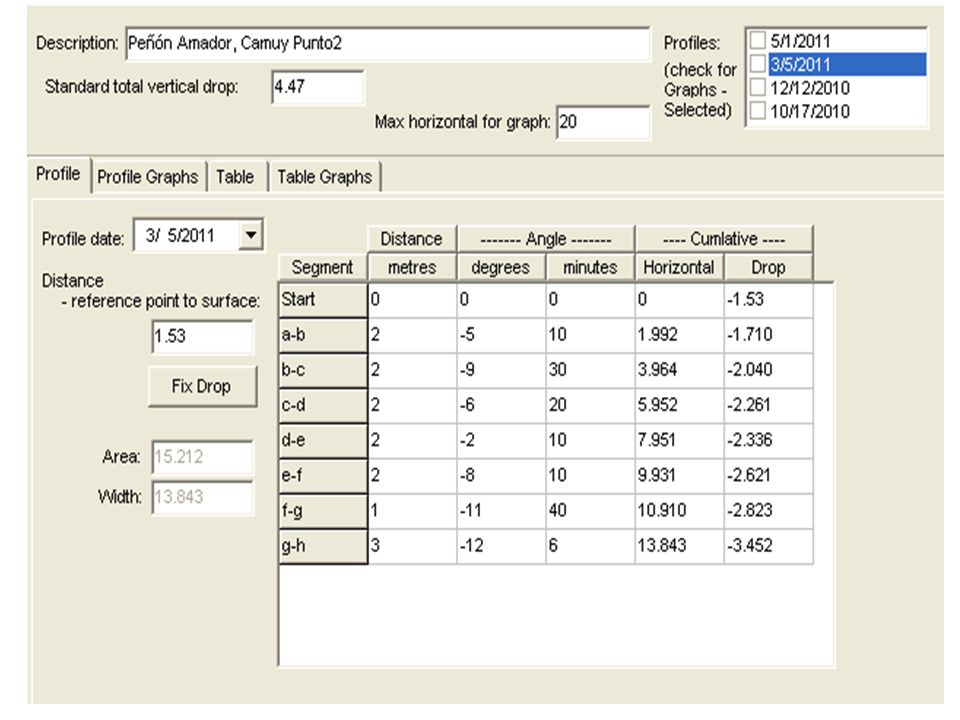
Task: Click the drop cell -1.53 in Start row
Action: pyautogui.click(x=768, y=299)
